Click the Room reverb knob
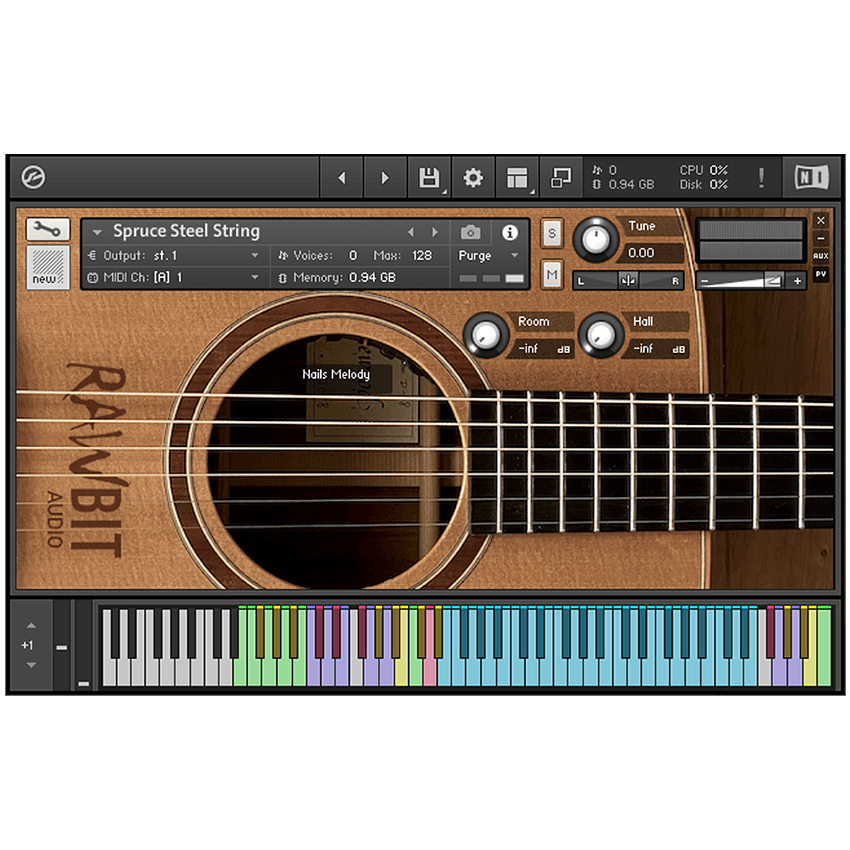The image size is (850, 850). pos(486,335)
